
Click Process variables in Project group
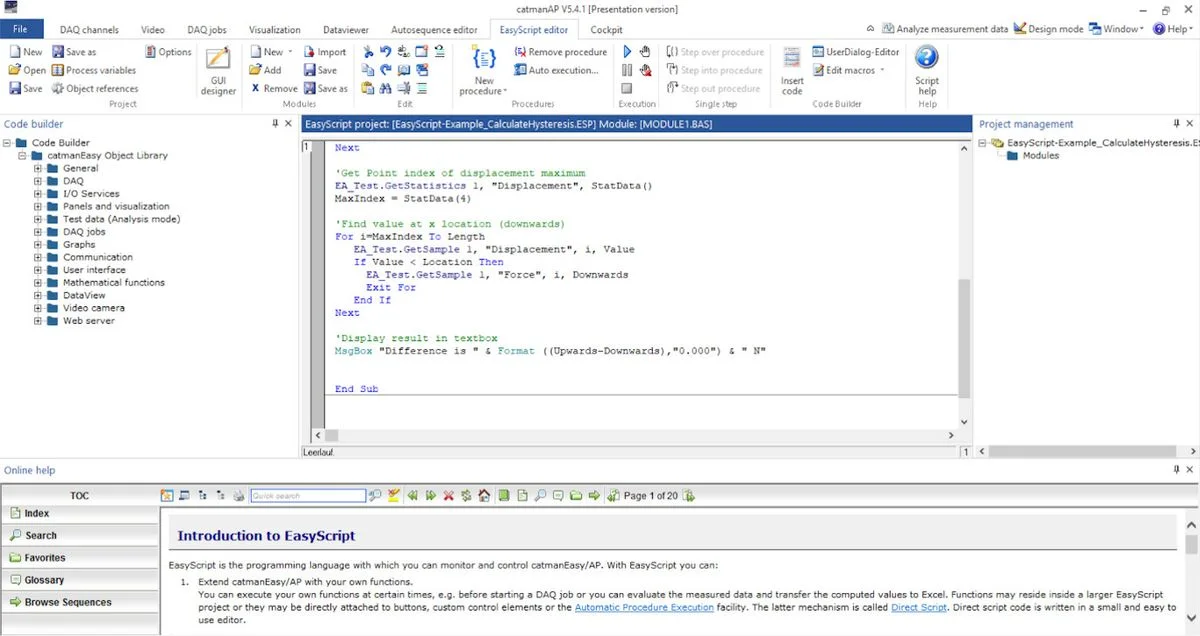tap(93, 70)
